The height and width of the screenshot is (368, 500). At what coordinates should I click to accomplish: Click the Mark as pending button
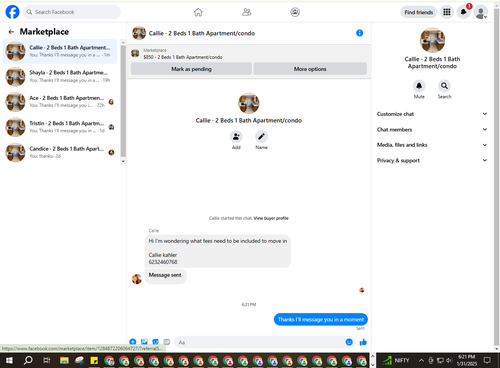[191, 69]
